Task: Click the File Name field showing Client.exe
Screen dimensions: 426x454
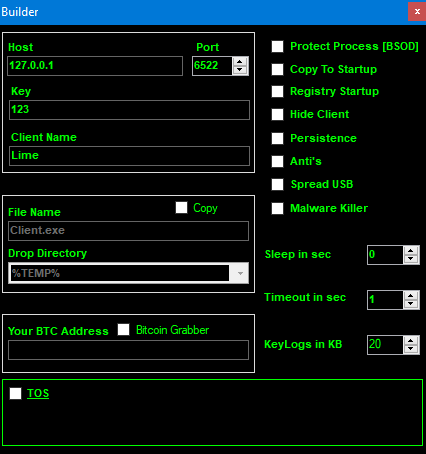Action: 128,231
